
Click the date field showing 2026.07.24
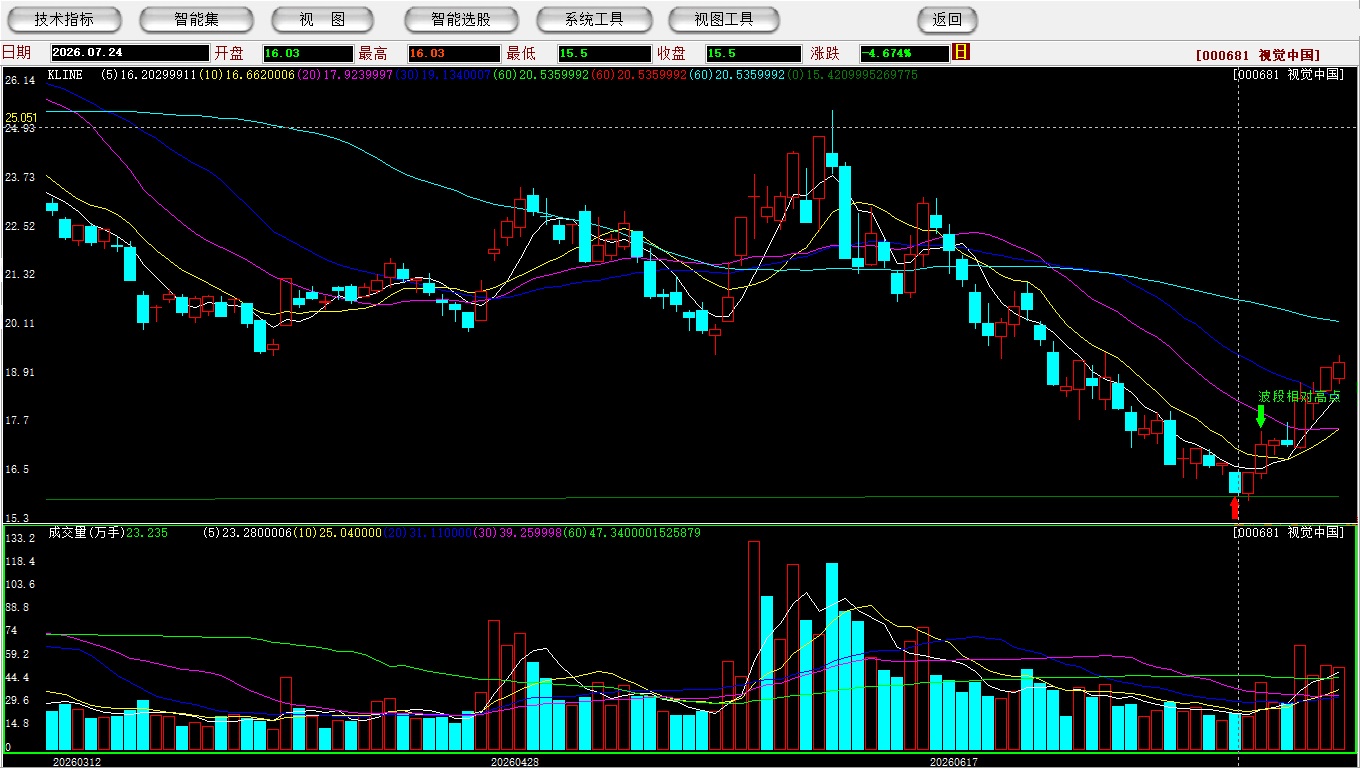pos(130,53)
